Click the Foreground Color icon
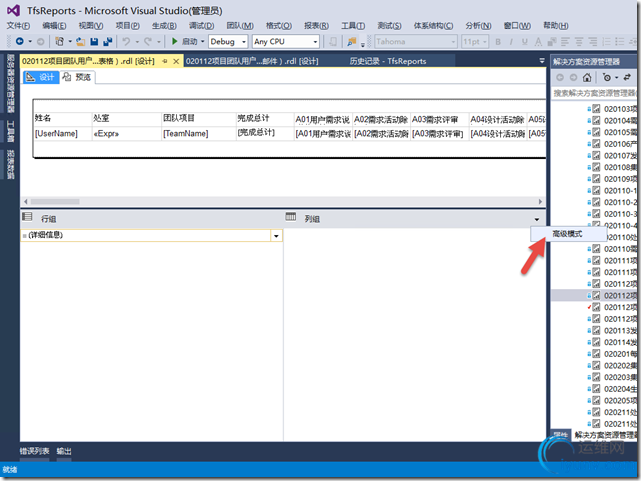 coord(538,42)
